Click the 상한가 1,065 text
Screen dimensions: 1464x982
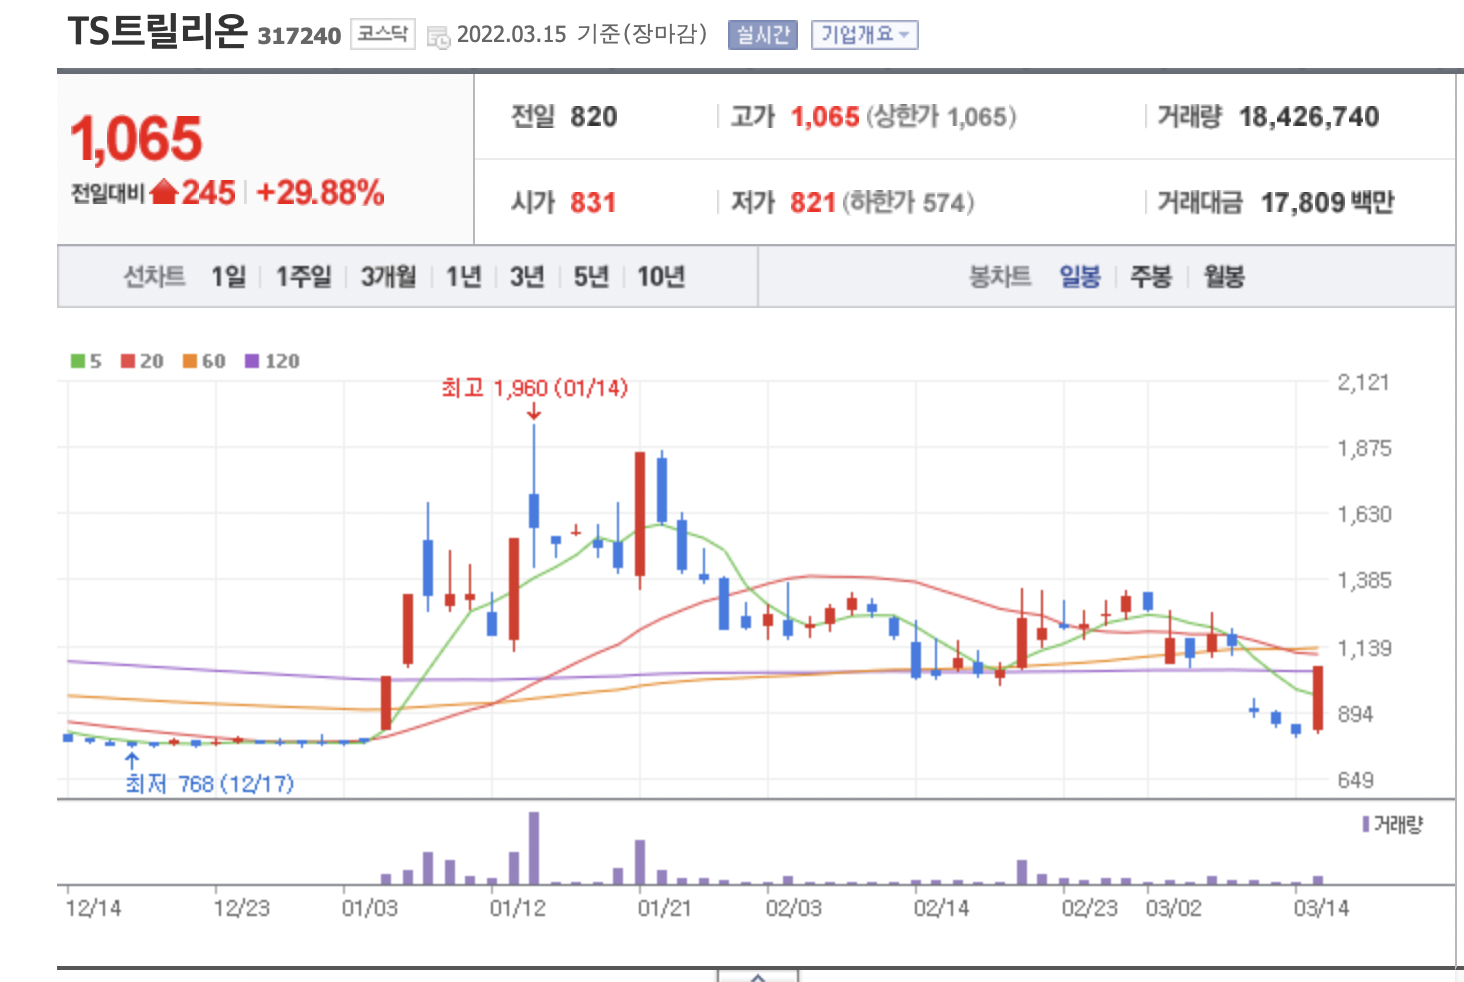point(941,117)
